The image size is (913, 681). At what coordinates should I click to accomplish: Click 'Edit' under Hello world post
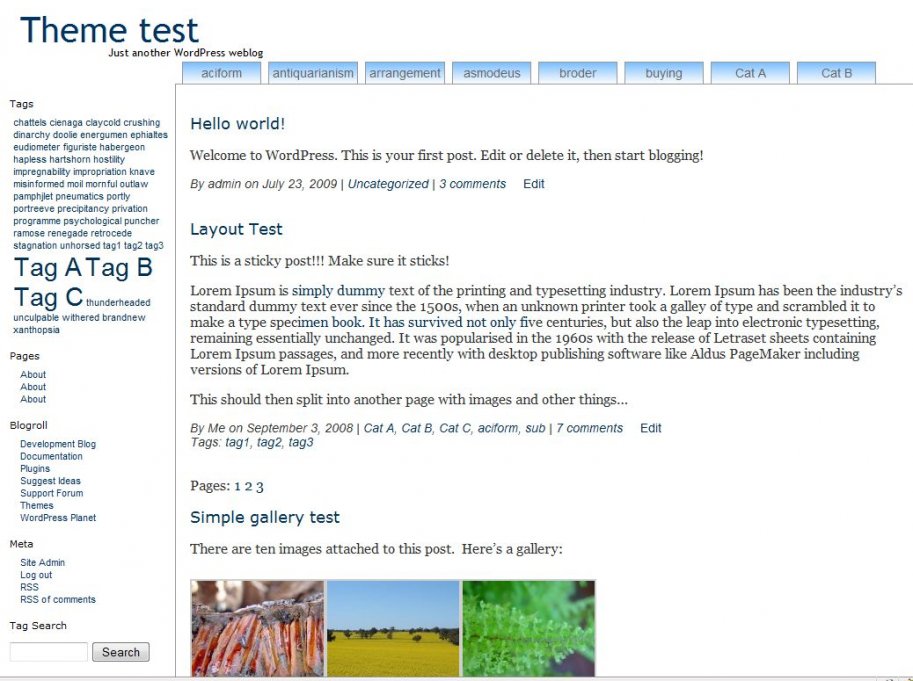coord(534,184)
